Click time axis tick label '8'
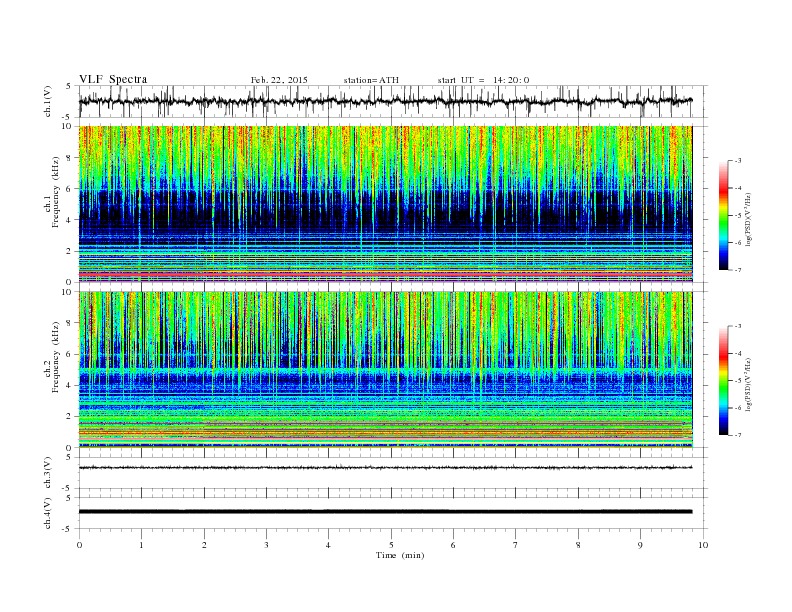The width and height of the screenshot is (792, 612). tap(578, 545)
